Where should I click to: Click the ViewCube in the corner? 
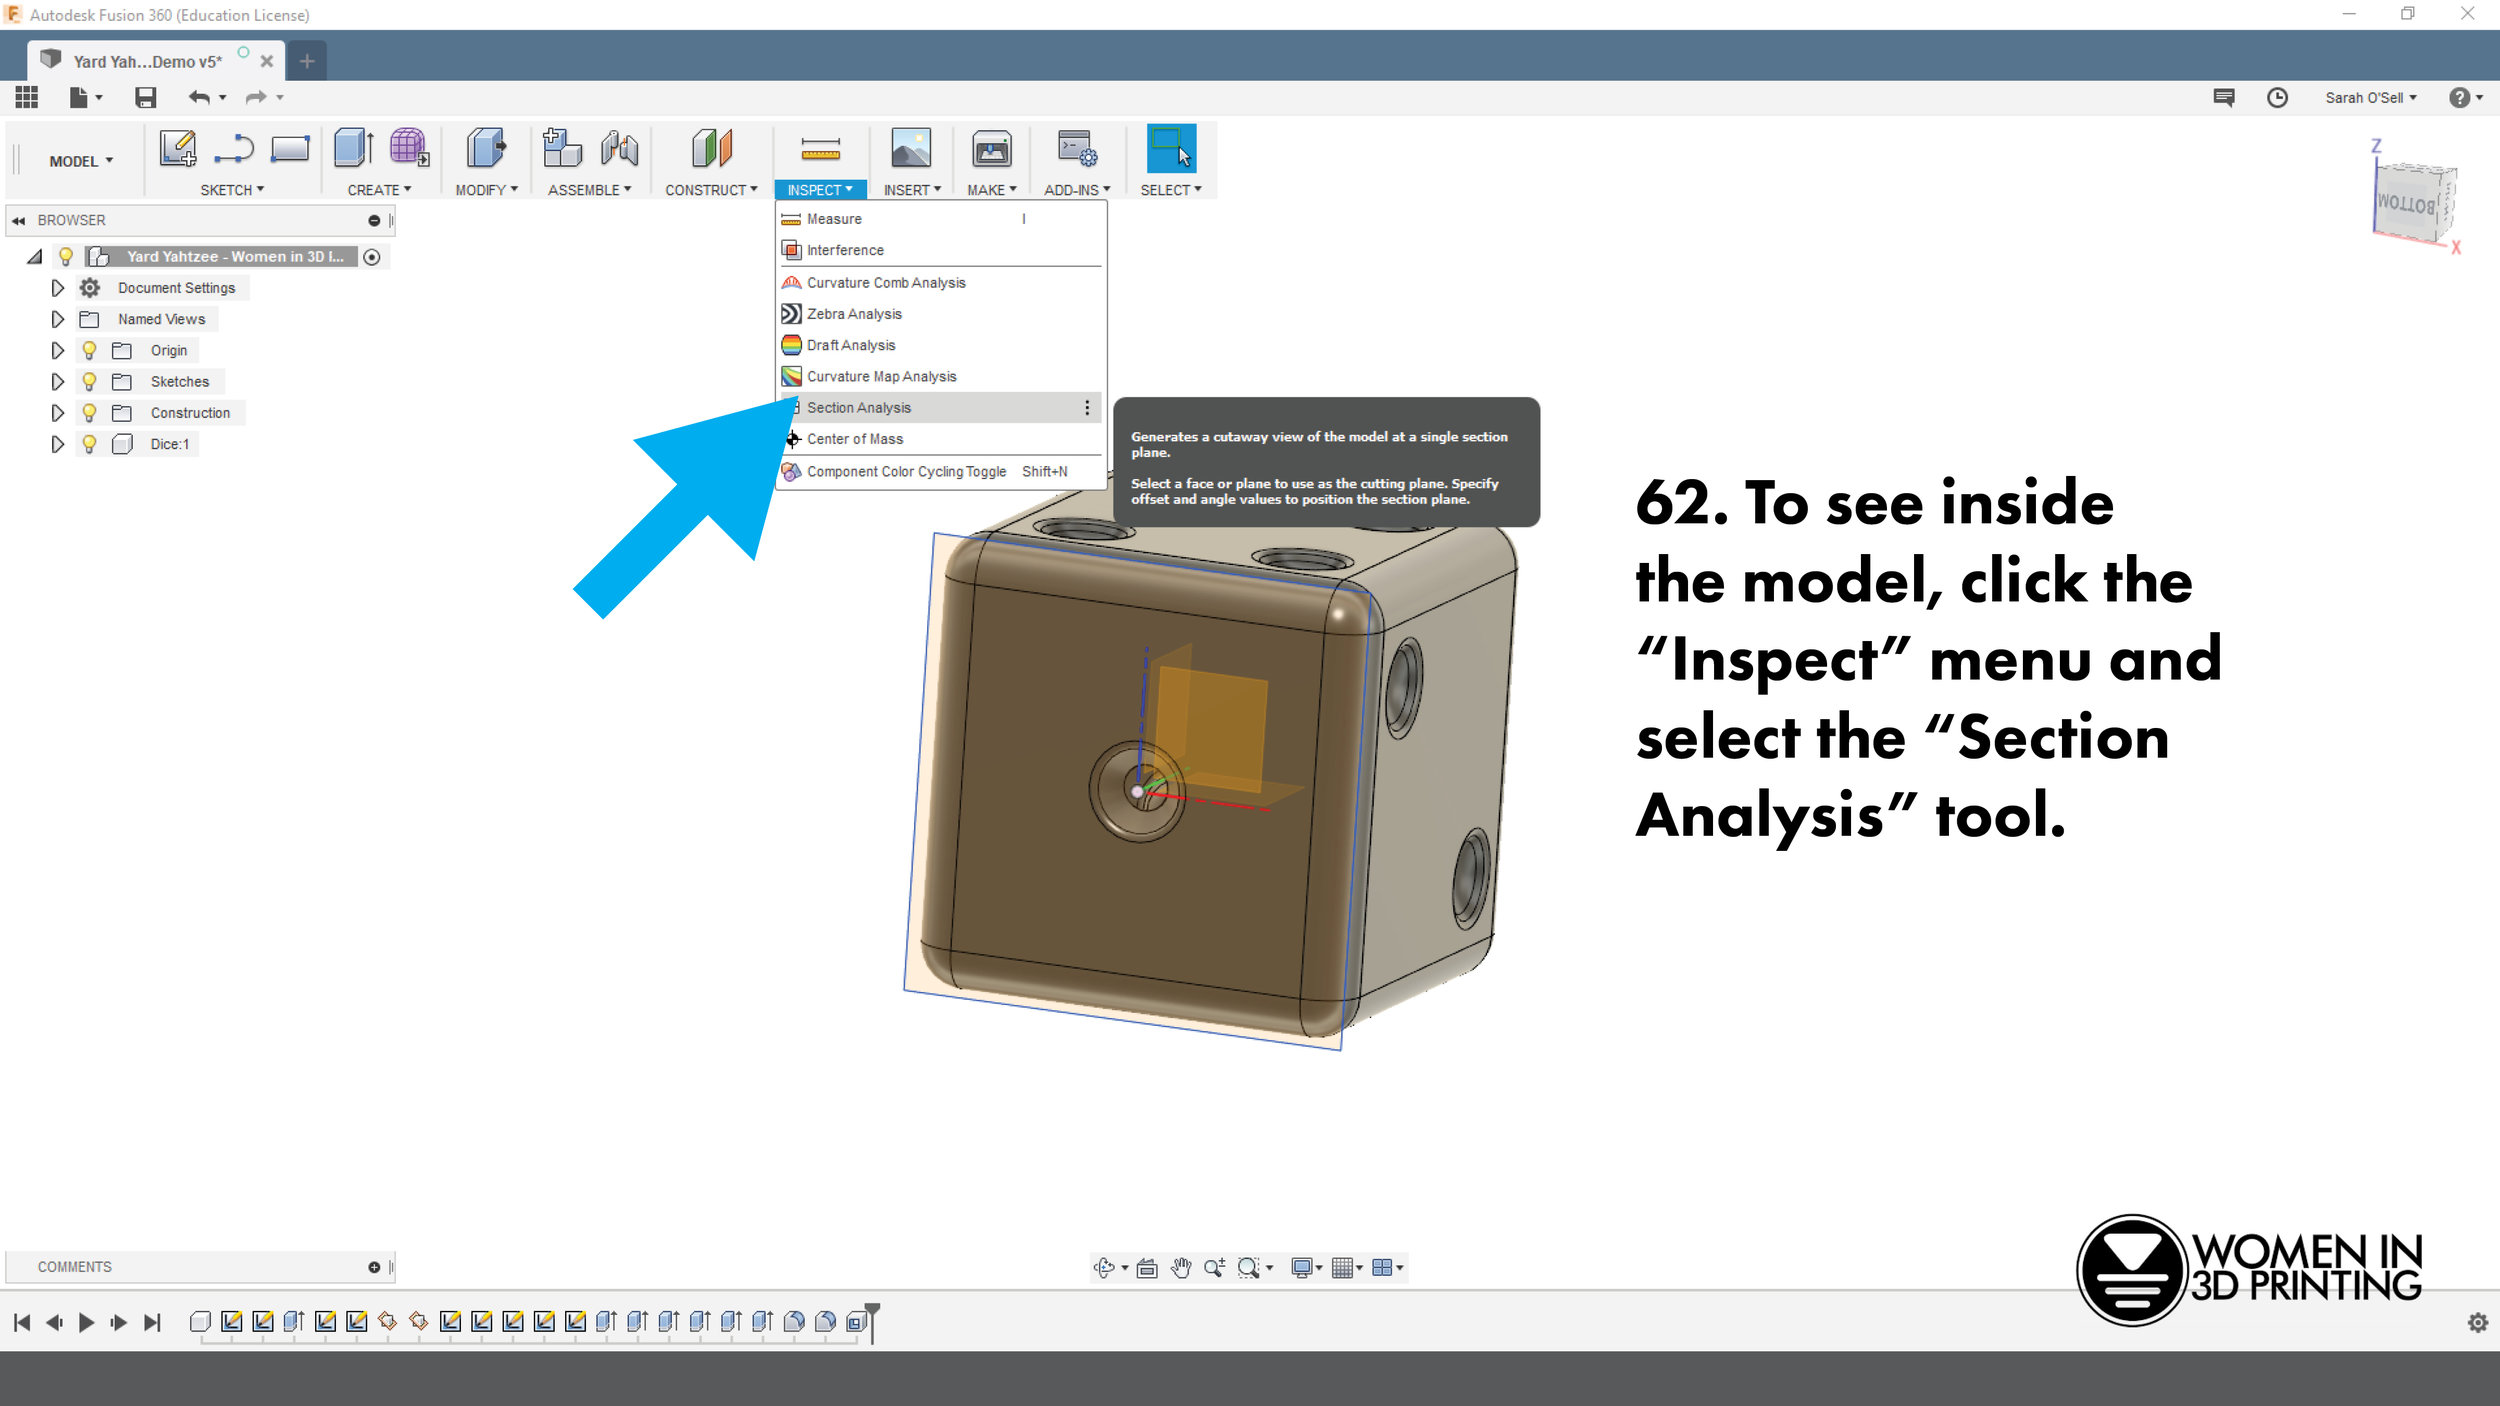pyautogui.click(x=2413, y=203)
